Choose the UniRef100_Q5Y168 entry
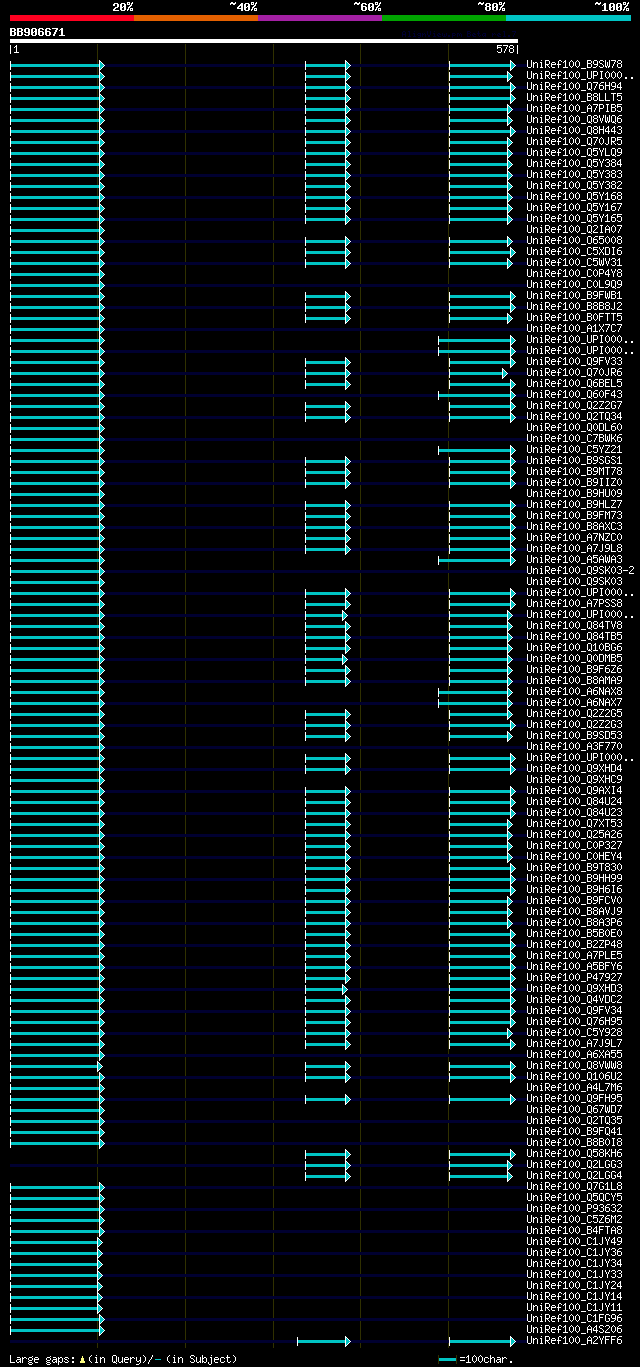 (574, 197)
